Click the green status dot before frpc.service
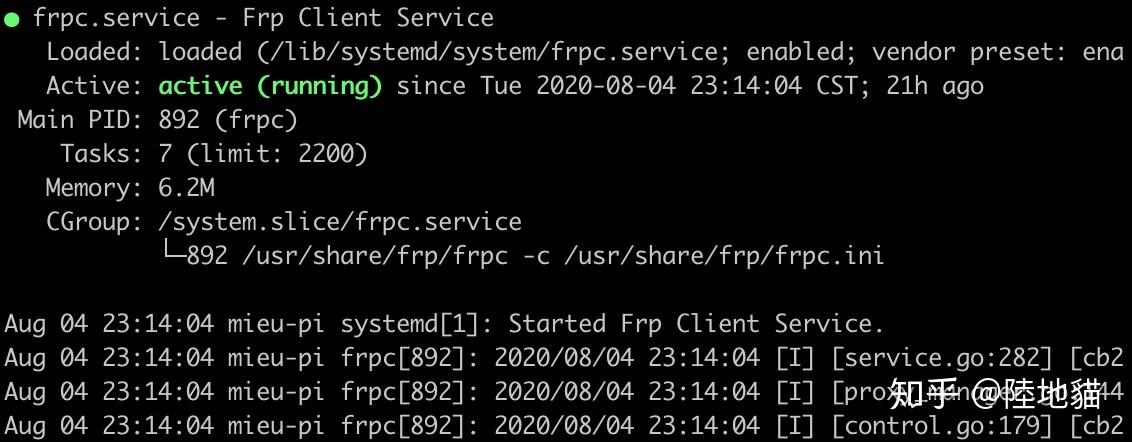The image size is (1132, 442). [12, 20]
